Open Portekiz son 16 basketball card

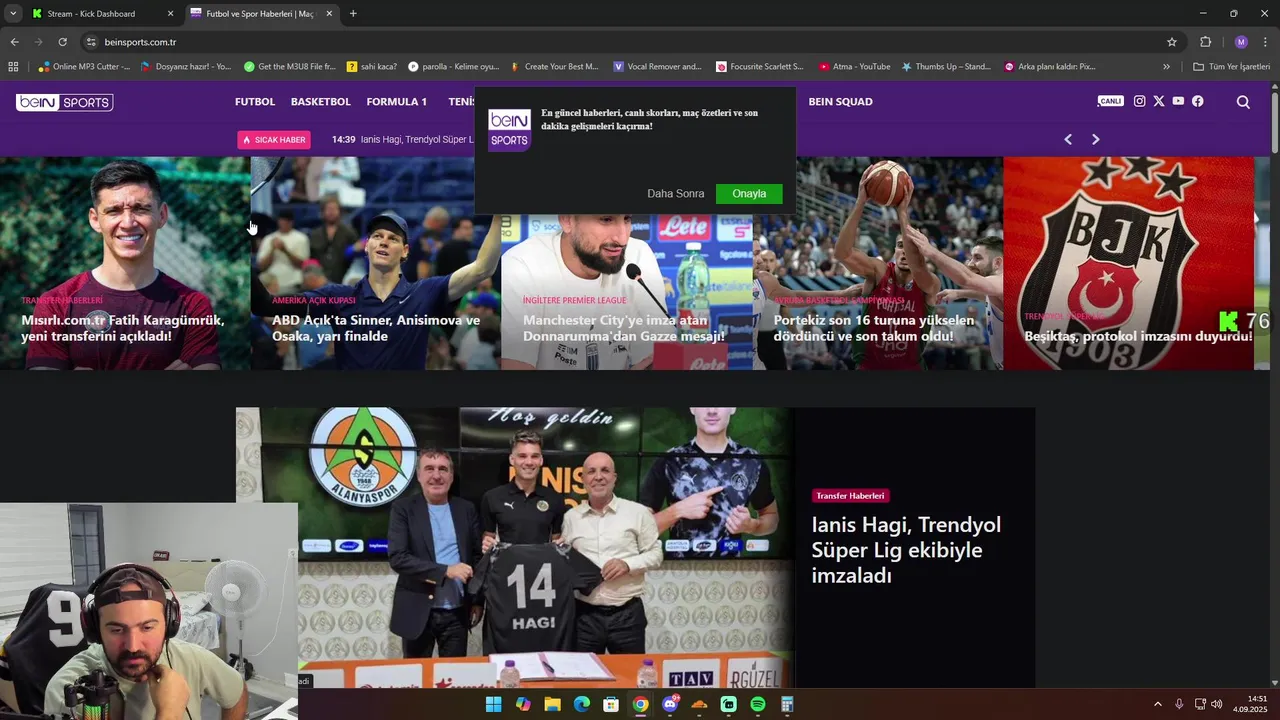point(878,264)
